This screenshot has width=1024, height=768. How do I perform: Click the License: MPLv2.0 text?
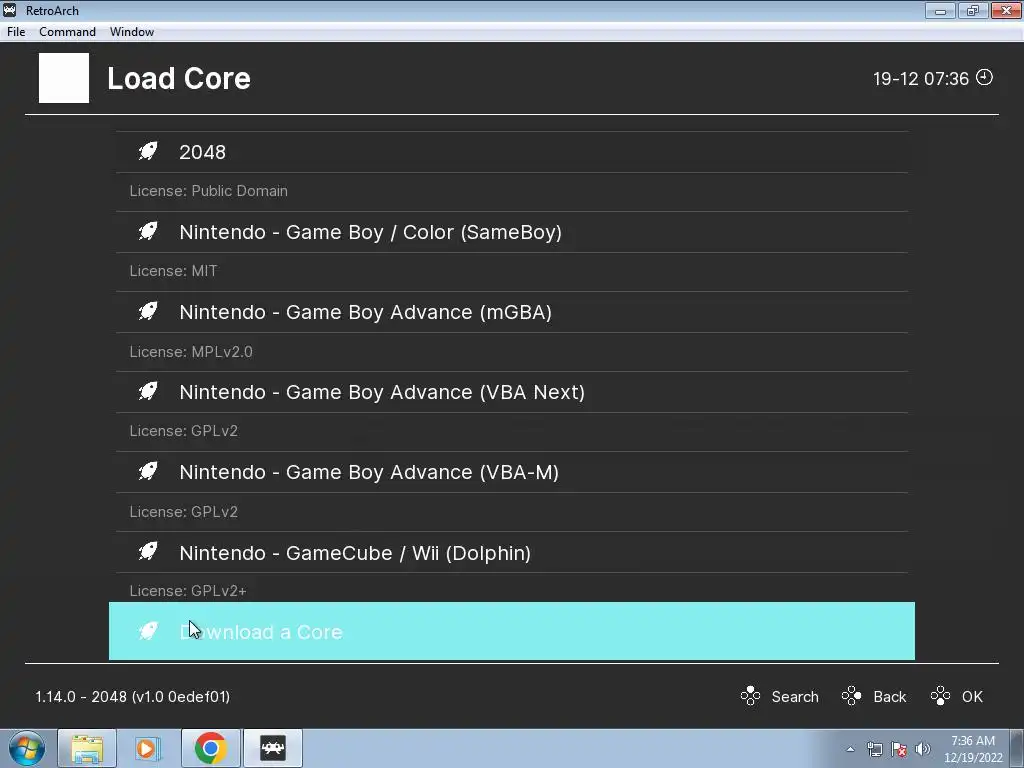(x=191, y=351)
